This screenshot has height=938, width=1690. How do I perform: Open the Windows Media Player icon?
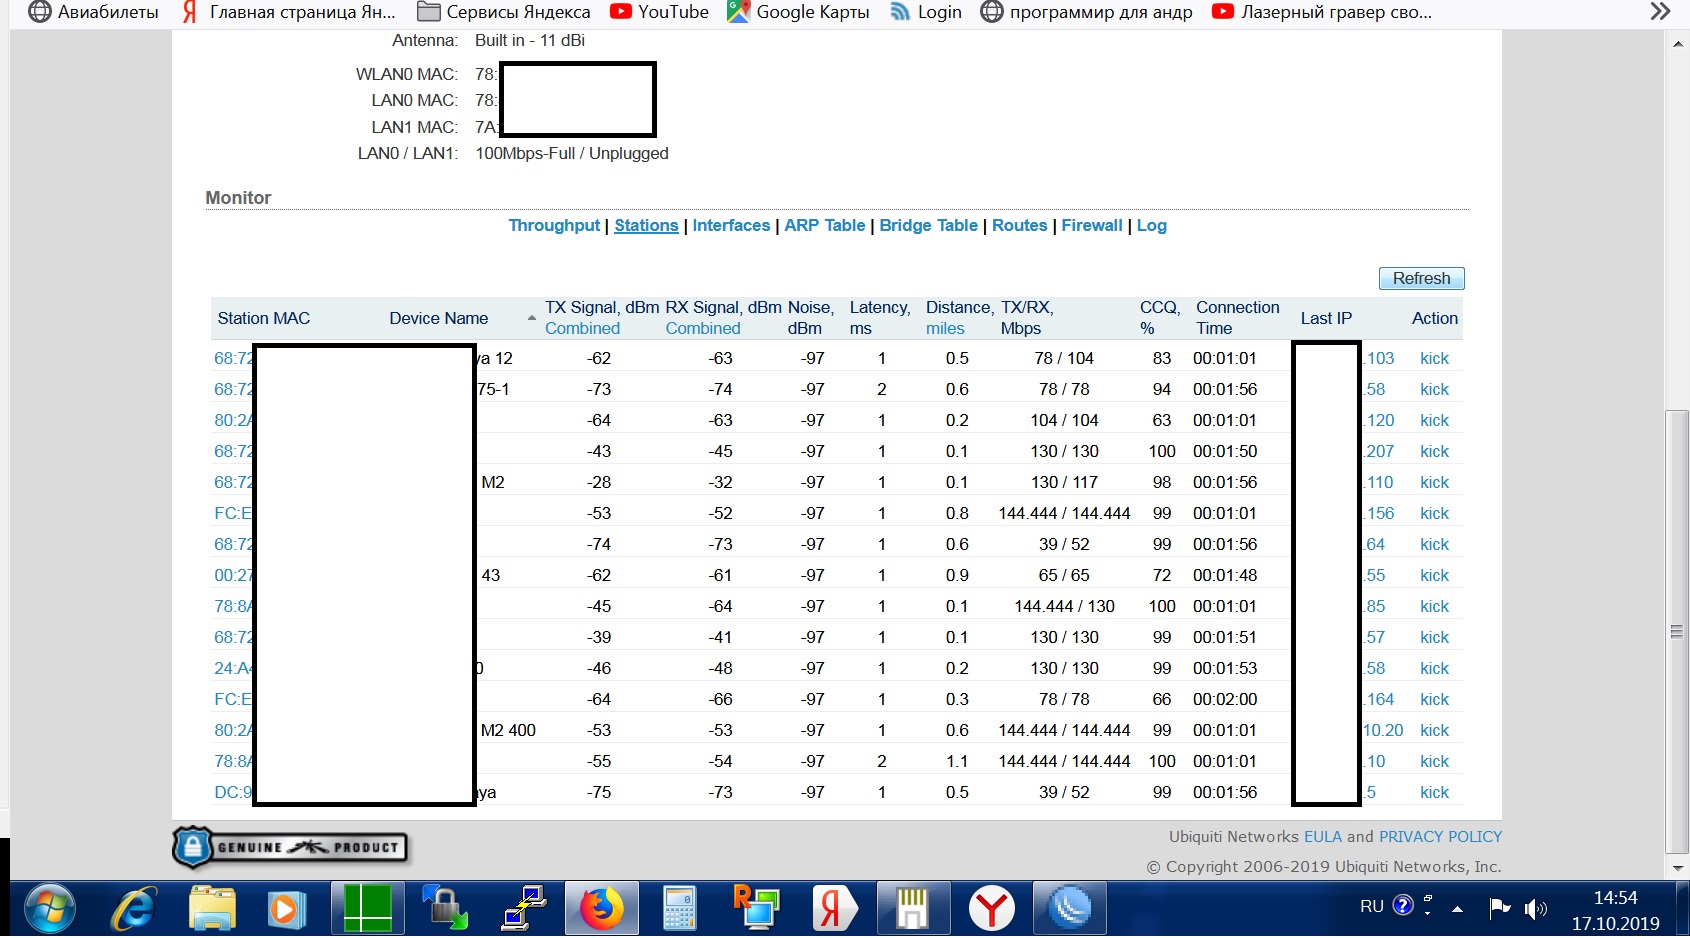pyautogui.click(x=287, y=909)
